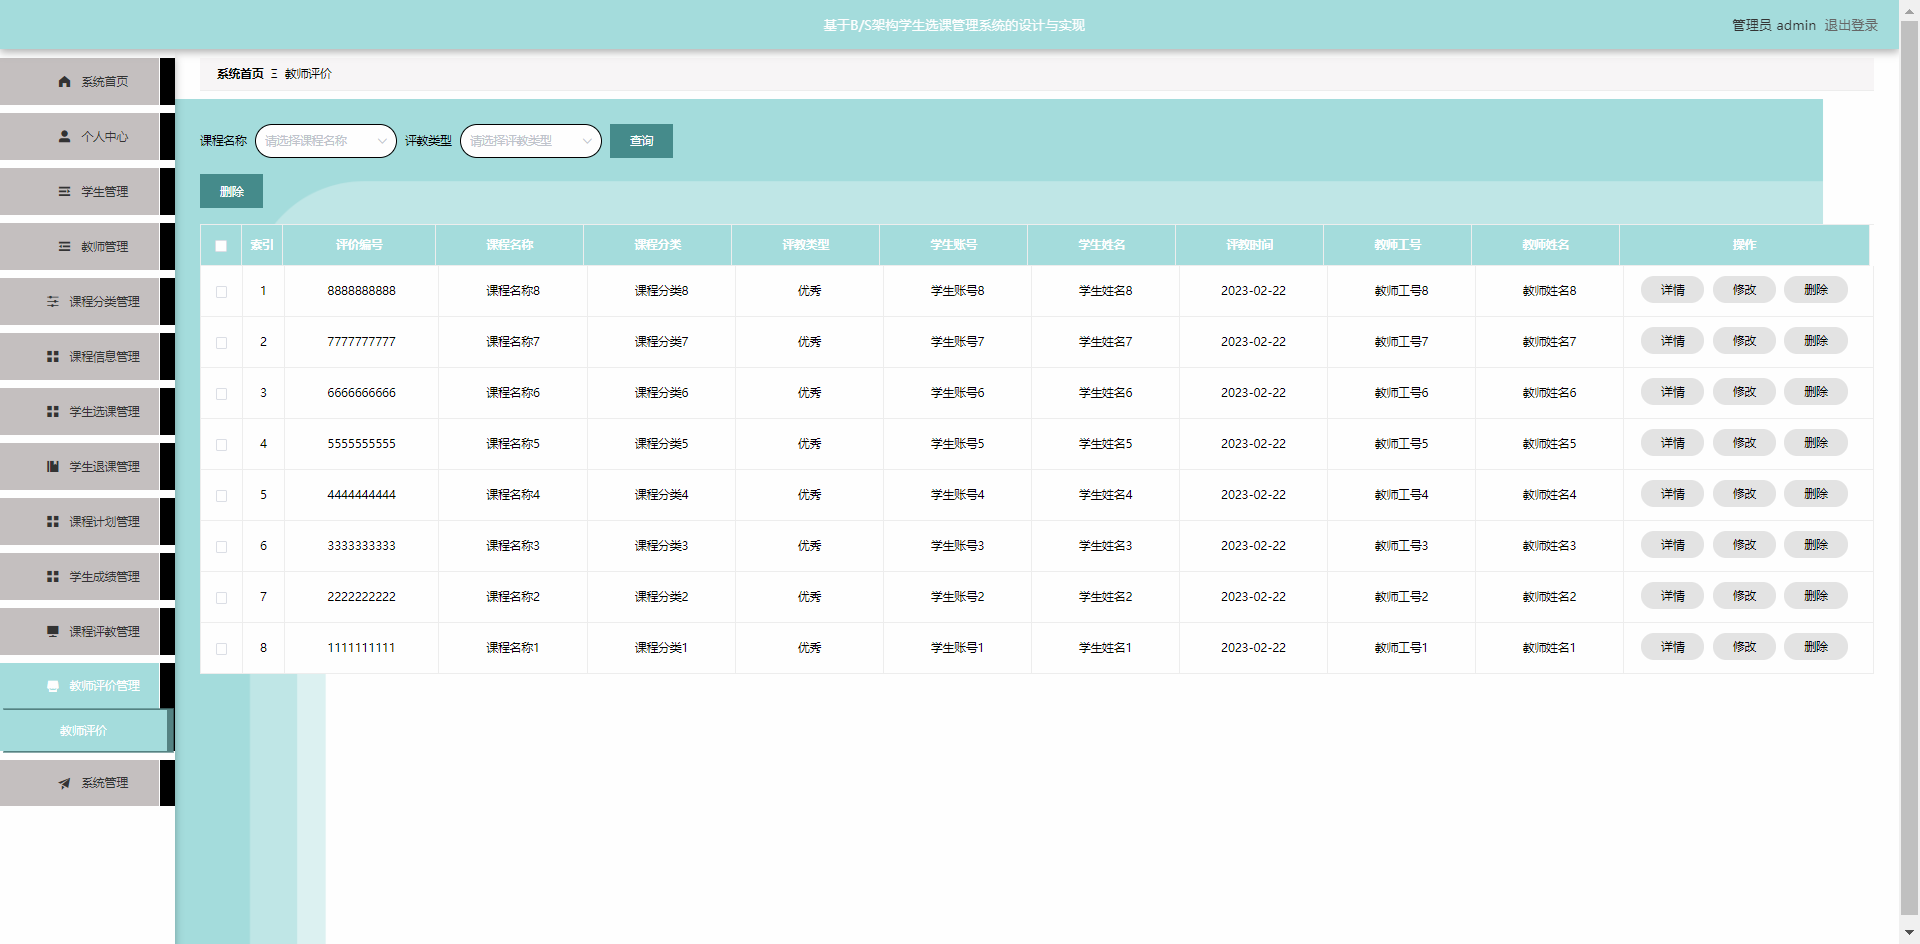The width and height of the screenshot is (1920, 944).
Task: Open 详情 for row 课程名称8
Action: [x=1672, y=290]
